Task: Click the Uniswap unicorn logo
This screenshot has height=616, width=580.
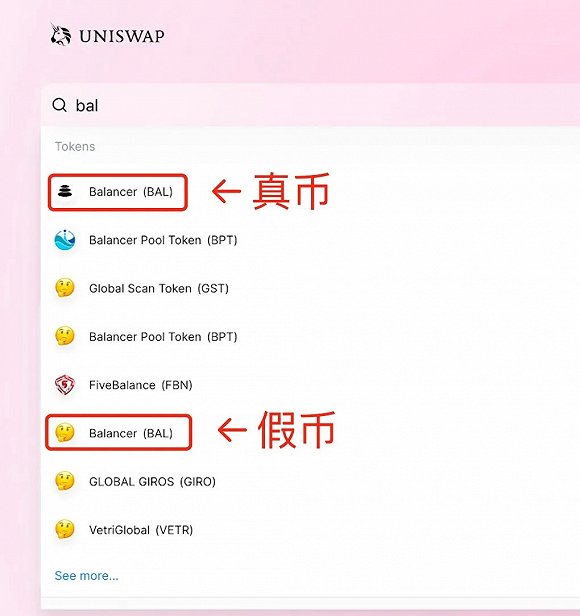Action: (x=61, y=35)
